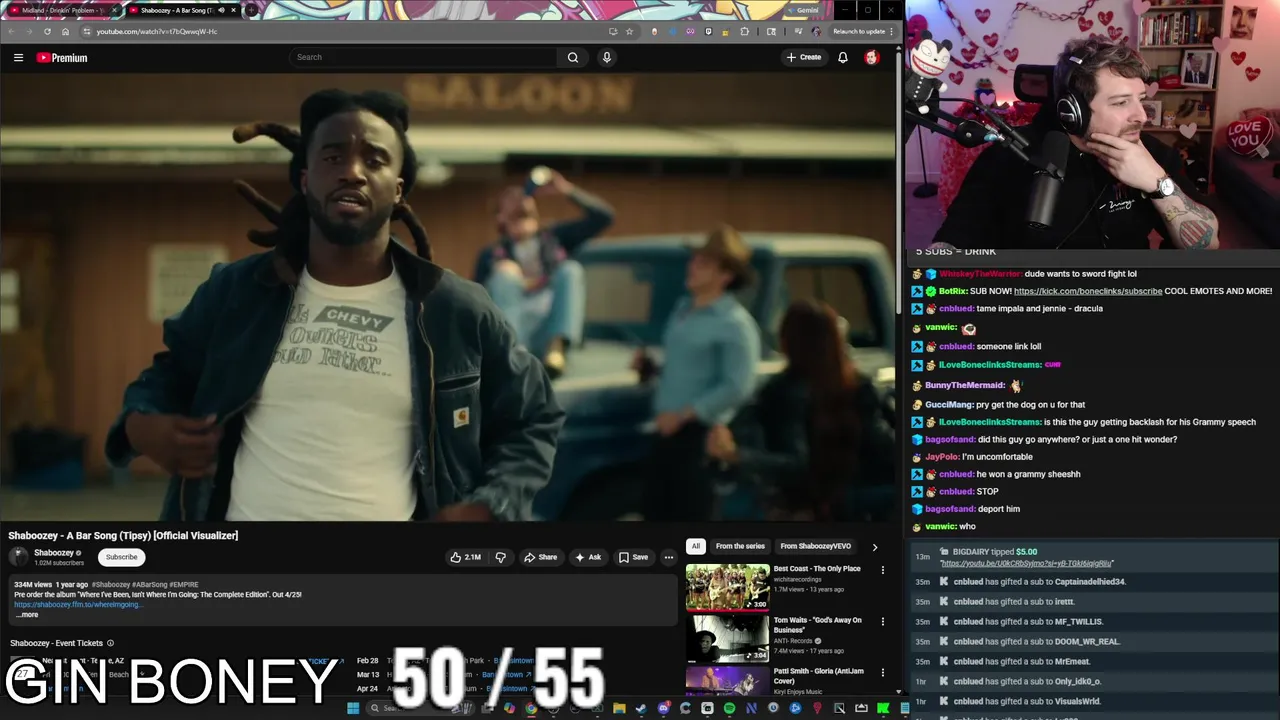Dislike the video with thumbs down
1280x720 pixels.
point(501,557)
